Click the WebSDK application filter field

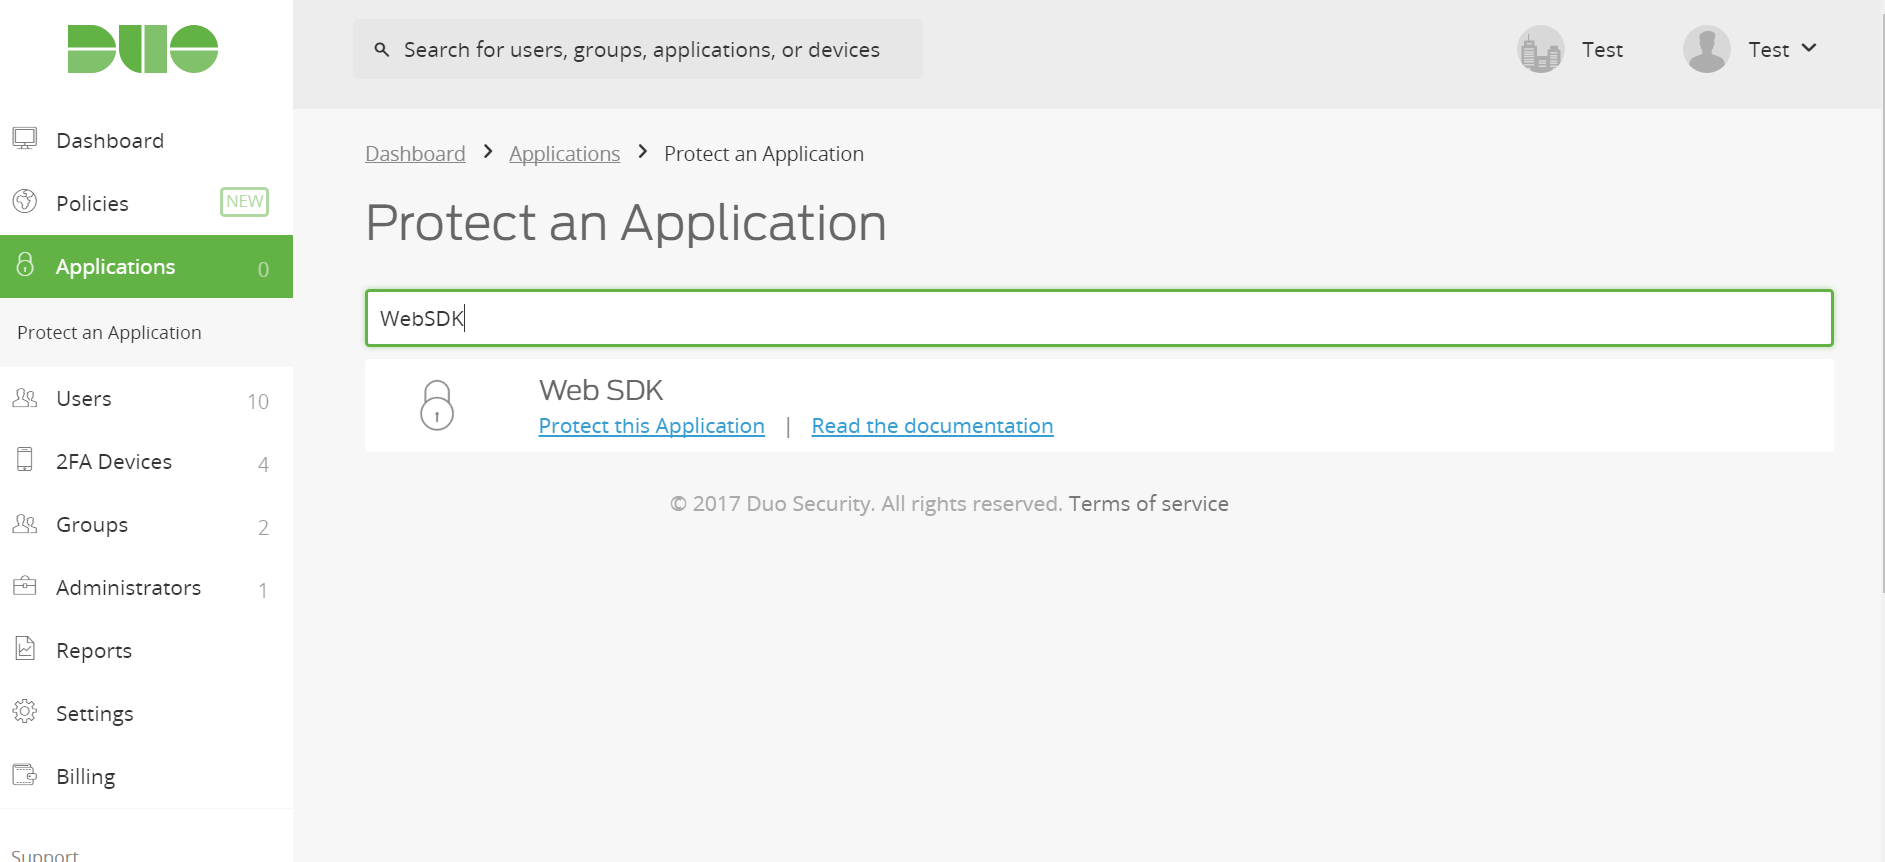1098,318
